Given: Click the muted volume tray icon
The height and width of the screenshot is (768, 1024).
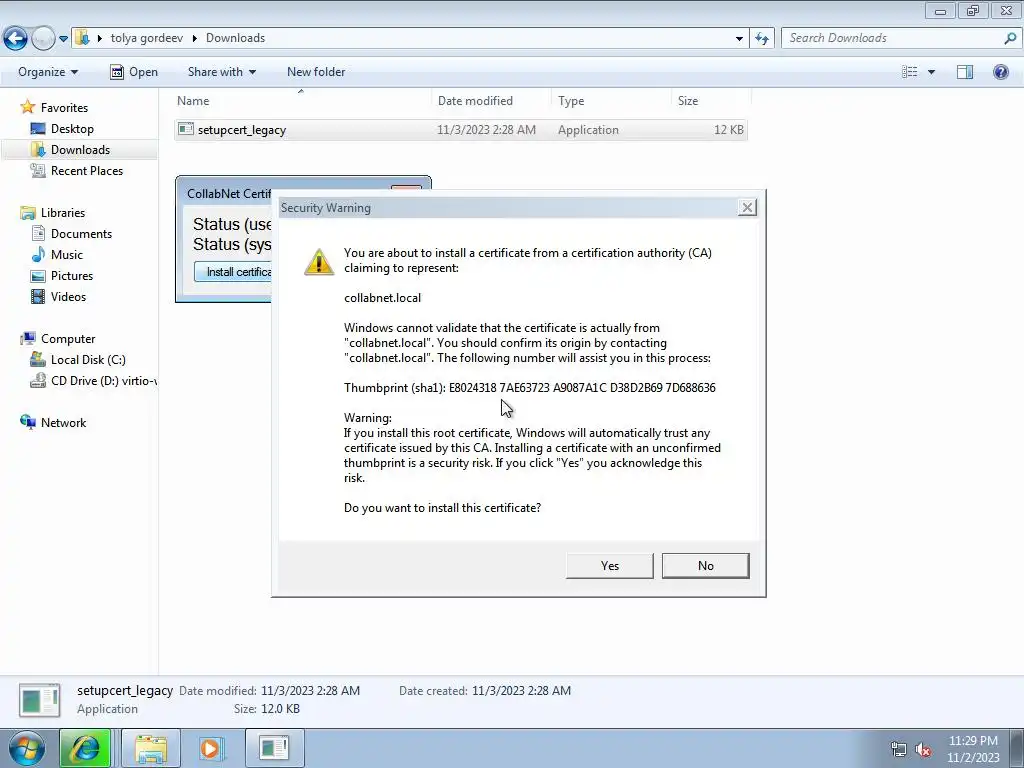Looking at the screenshot, I should point(923,750).
